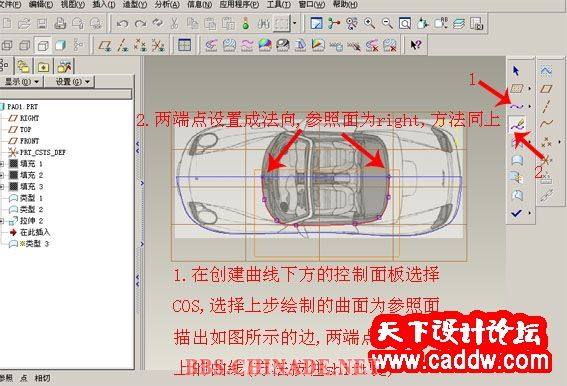Select the arrow pointer tool in right toolbar
Viewport: 567px width, 386px height.
(516, 71)
